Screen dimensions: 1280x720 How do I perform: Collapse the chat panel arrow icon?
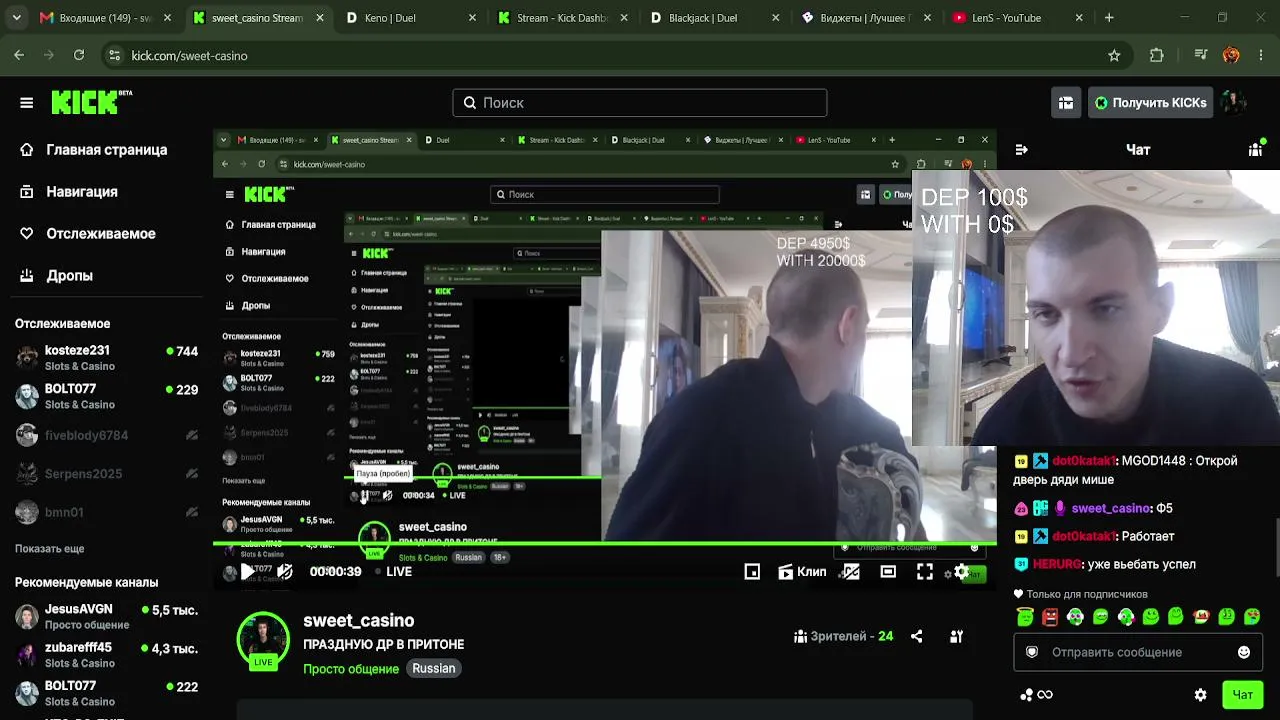[1021, 150]
